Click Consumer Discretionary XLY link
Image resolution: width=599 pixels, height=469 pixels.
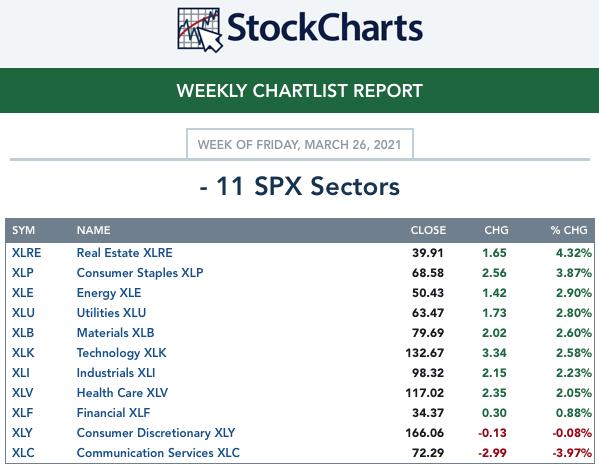156,433
